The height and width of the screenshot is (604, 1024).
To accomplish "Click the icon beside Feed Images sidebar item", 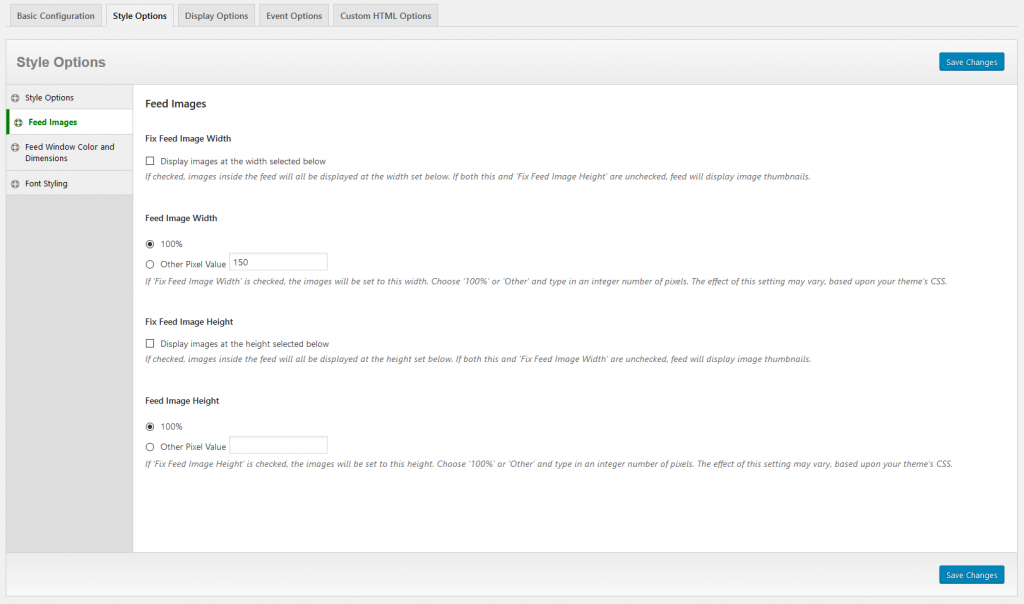I will point(18,122).
